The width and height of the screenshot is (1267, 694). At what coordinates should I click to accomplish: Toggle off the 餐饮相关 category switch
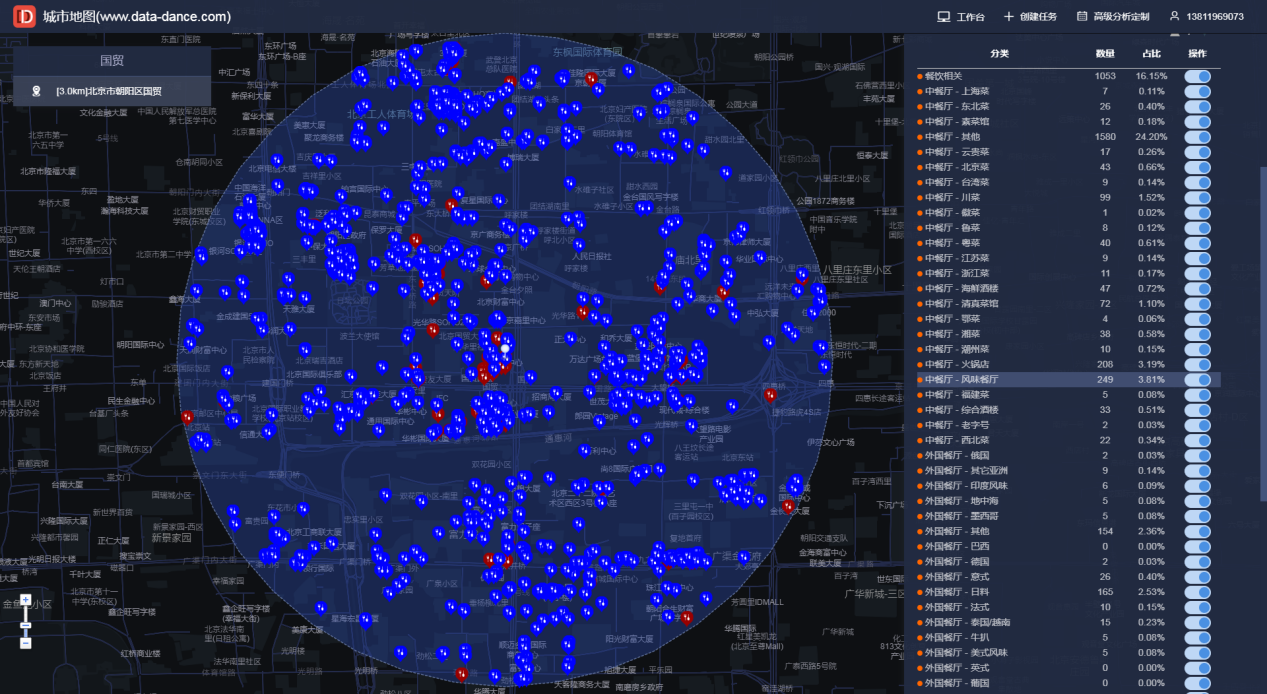click(1198, 76)
